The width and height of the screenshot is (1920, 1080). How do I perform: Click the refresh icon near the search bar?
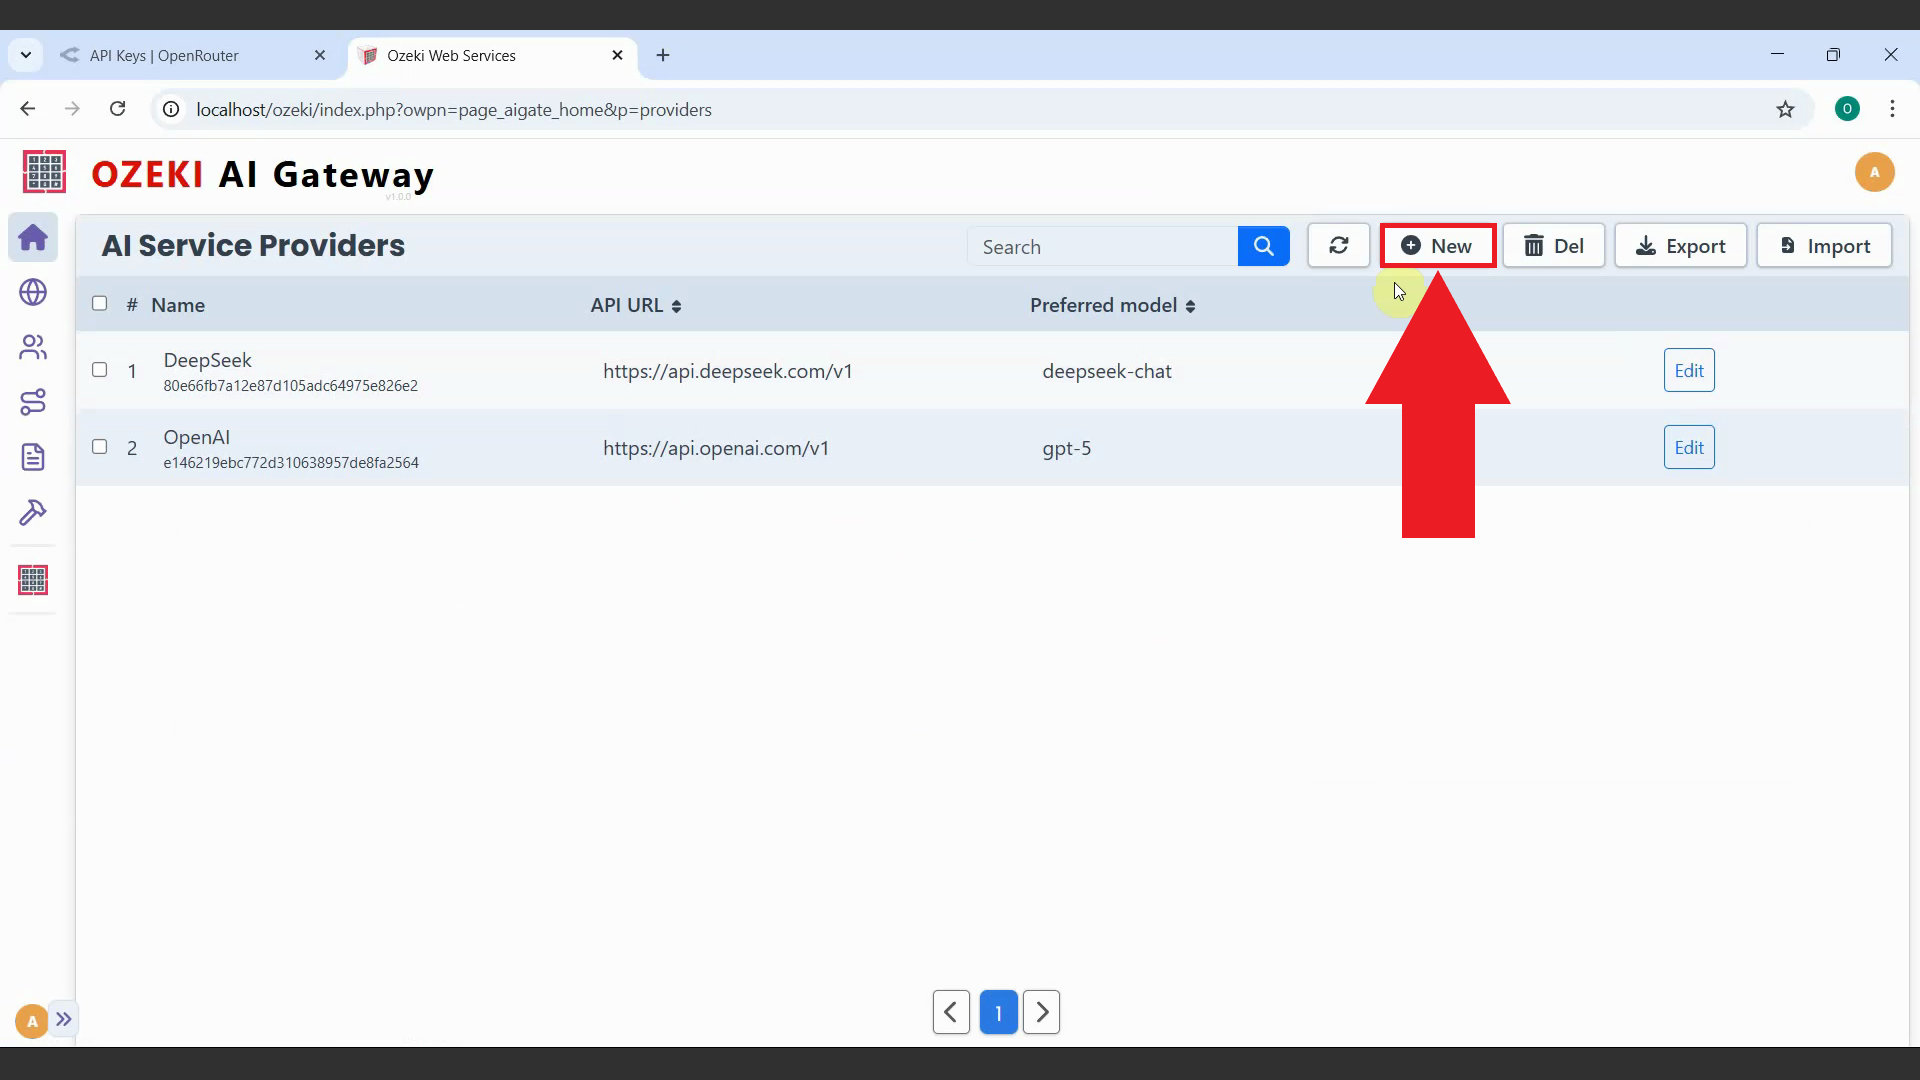(1339, 245)
